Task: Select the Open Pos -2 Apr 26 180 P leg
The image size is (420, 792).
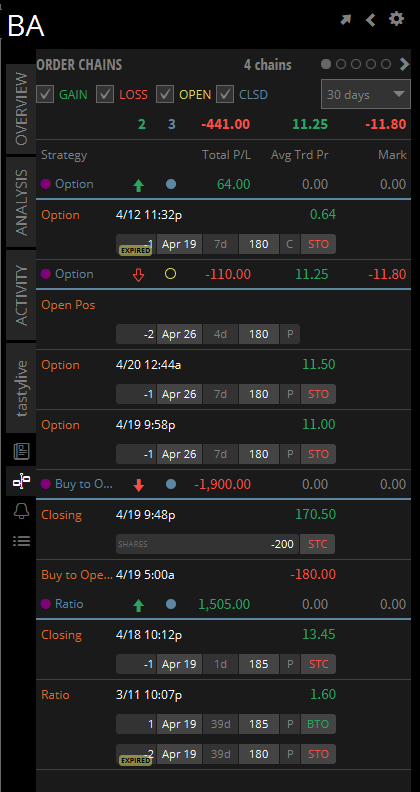Action: click(x=208, y=334)
